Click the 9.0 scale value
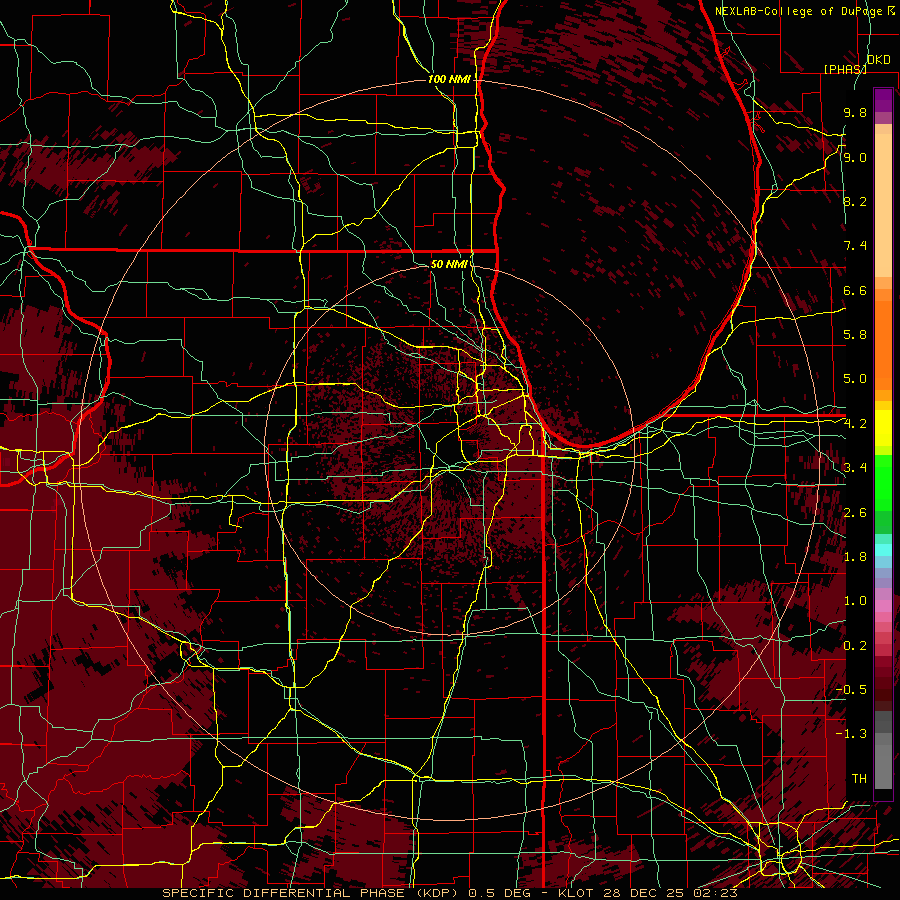Screen dimensions: 900x900 pyautogui.click(x=855, y=157)
